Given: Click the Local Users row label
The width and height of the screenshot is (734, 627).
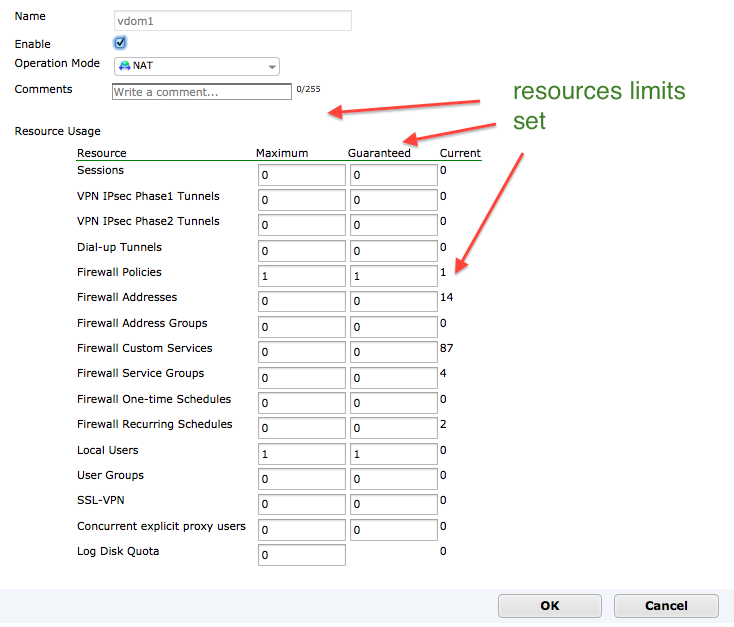Looking at the screenshot, I should point(108,450).
